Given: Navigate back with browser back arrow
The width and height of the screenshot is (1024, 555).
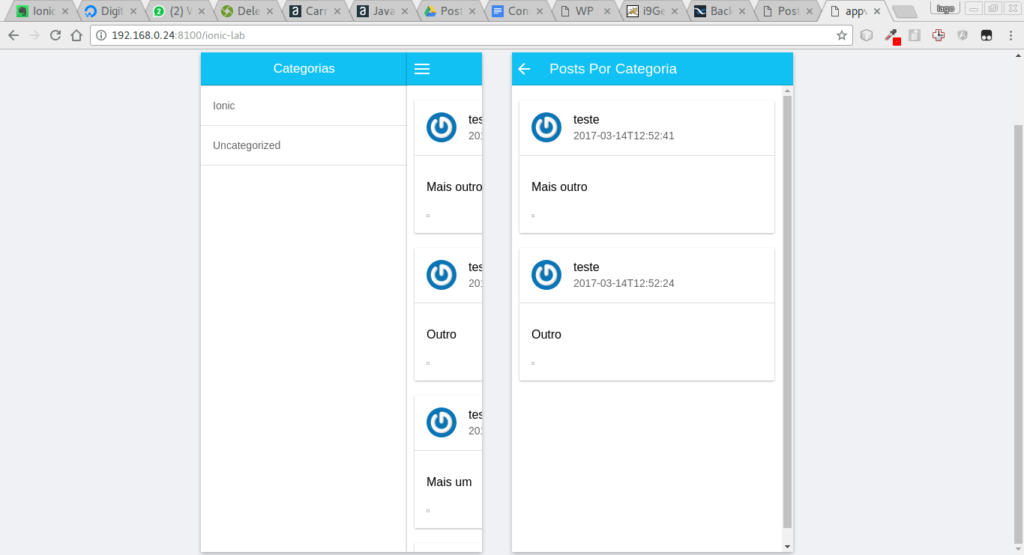Looking at the screenshot, I should pyautogui.click(x=13, y=35).
